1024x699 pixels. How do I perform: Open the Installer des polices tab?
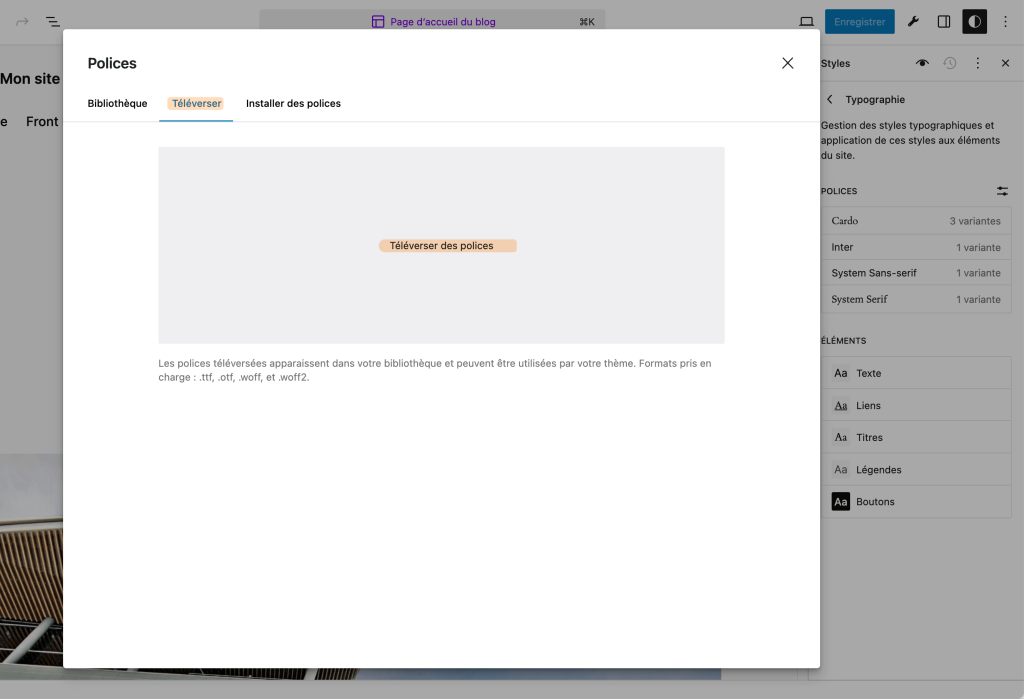click(293, 103)
